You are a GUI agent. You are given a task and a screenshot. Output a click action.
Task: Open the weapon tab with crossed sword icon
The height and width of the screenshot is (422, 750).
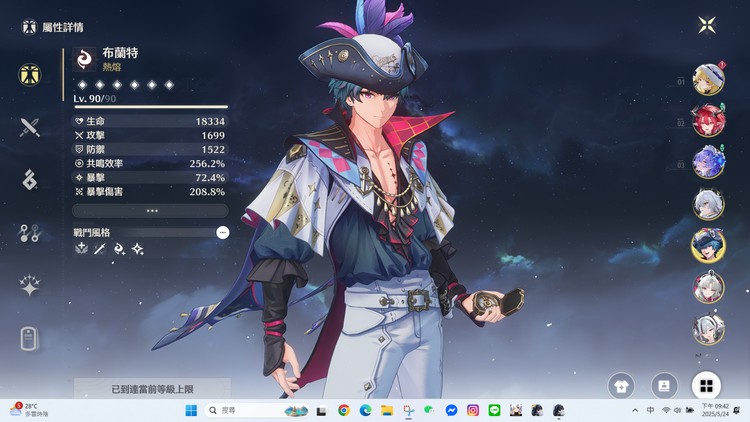[30, 127]
